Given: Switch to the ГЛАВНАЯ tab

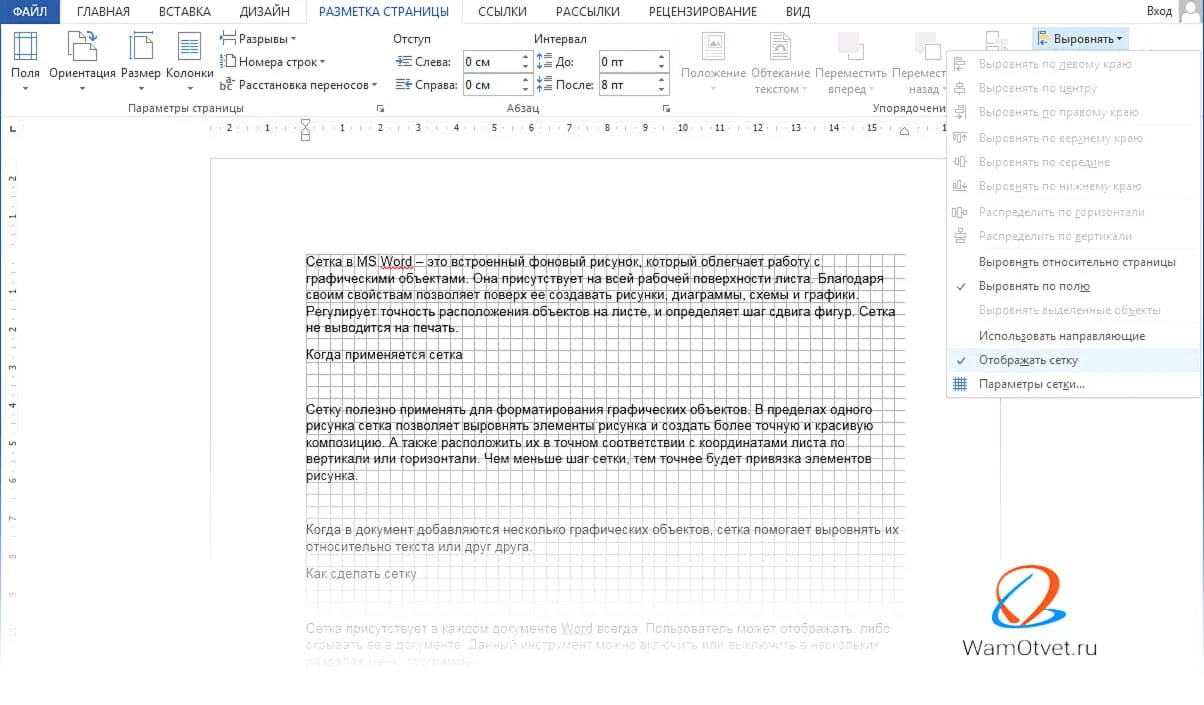Looking at the screenshot, I should coord(103,12).
